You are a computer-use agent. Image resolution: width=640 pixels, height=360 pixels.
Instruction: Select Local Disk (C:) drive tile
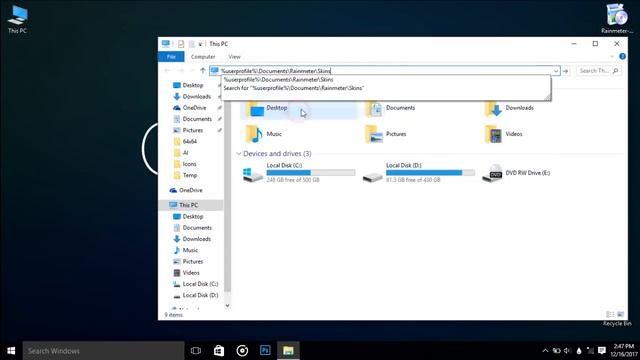point(299,172)
